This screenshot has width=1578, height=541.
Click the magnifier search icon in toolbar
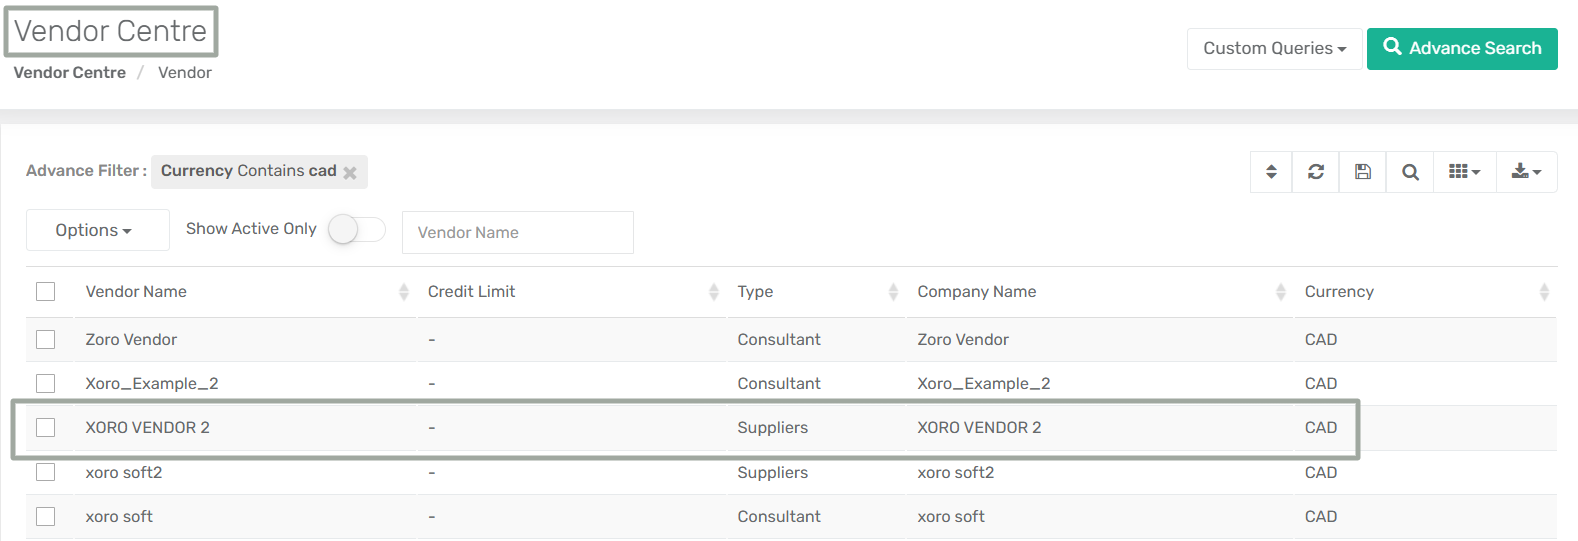(1410, 172)
